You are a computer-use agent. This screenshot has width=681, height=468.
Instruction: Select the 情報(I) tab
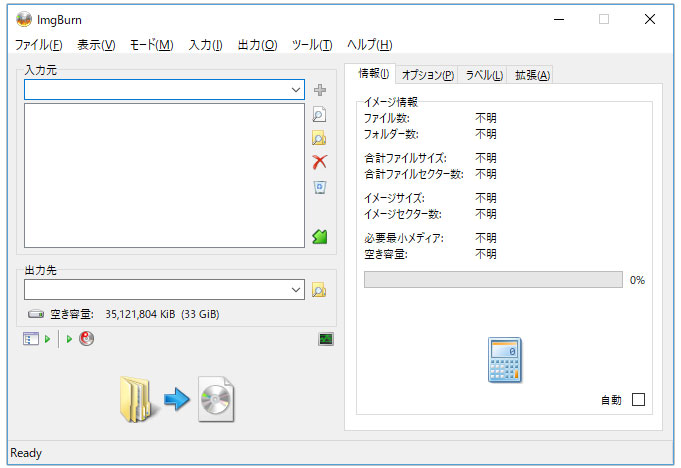373,74
